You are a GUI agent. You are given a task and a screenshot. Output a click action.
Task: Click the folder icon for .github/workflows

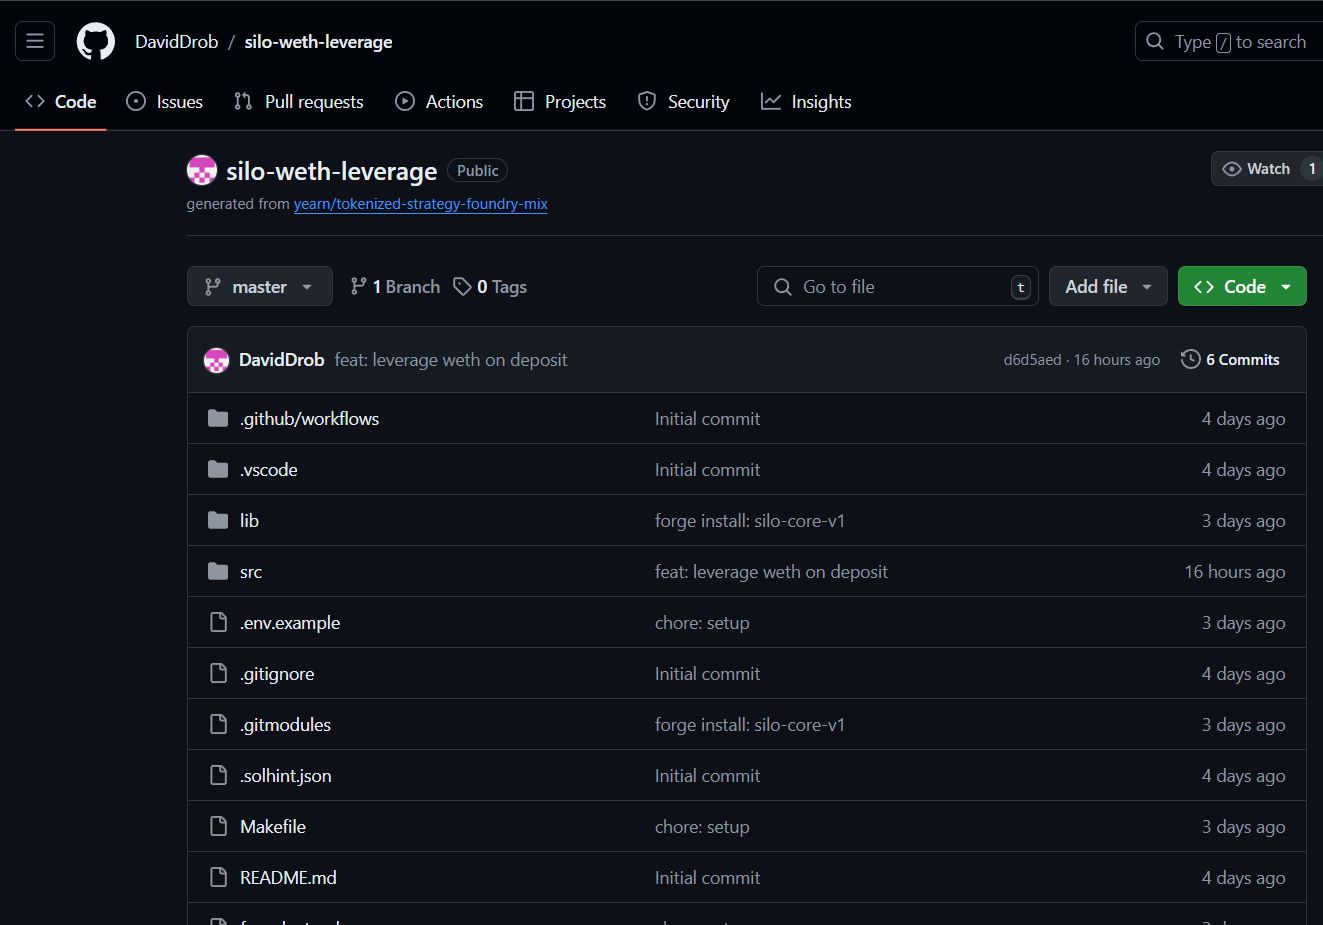coord(218,418)
